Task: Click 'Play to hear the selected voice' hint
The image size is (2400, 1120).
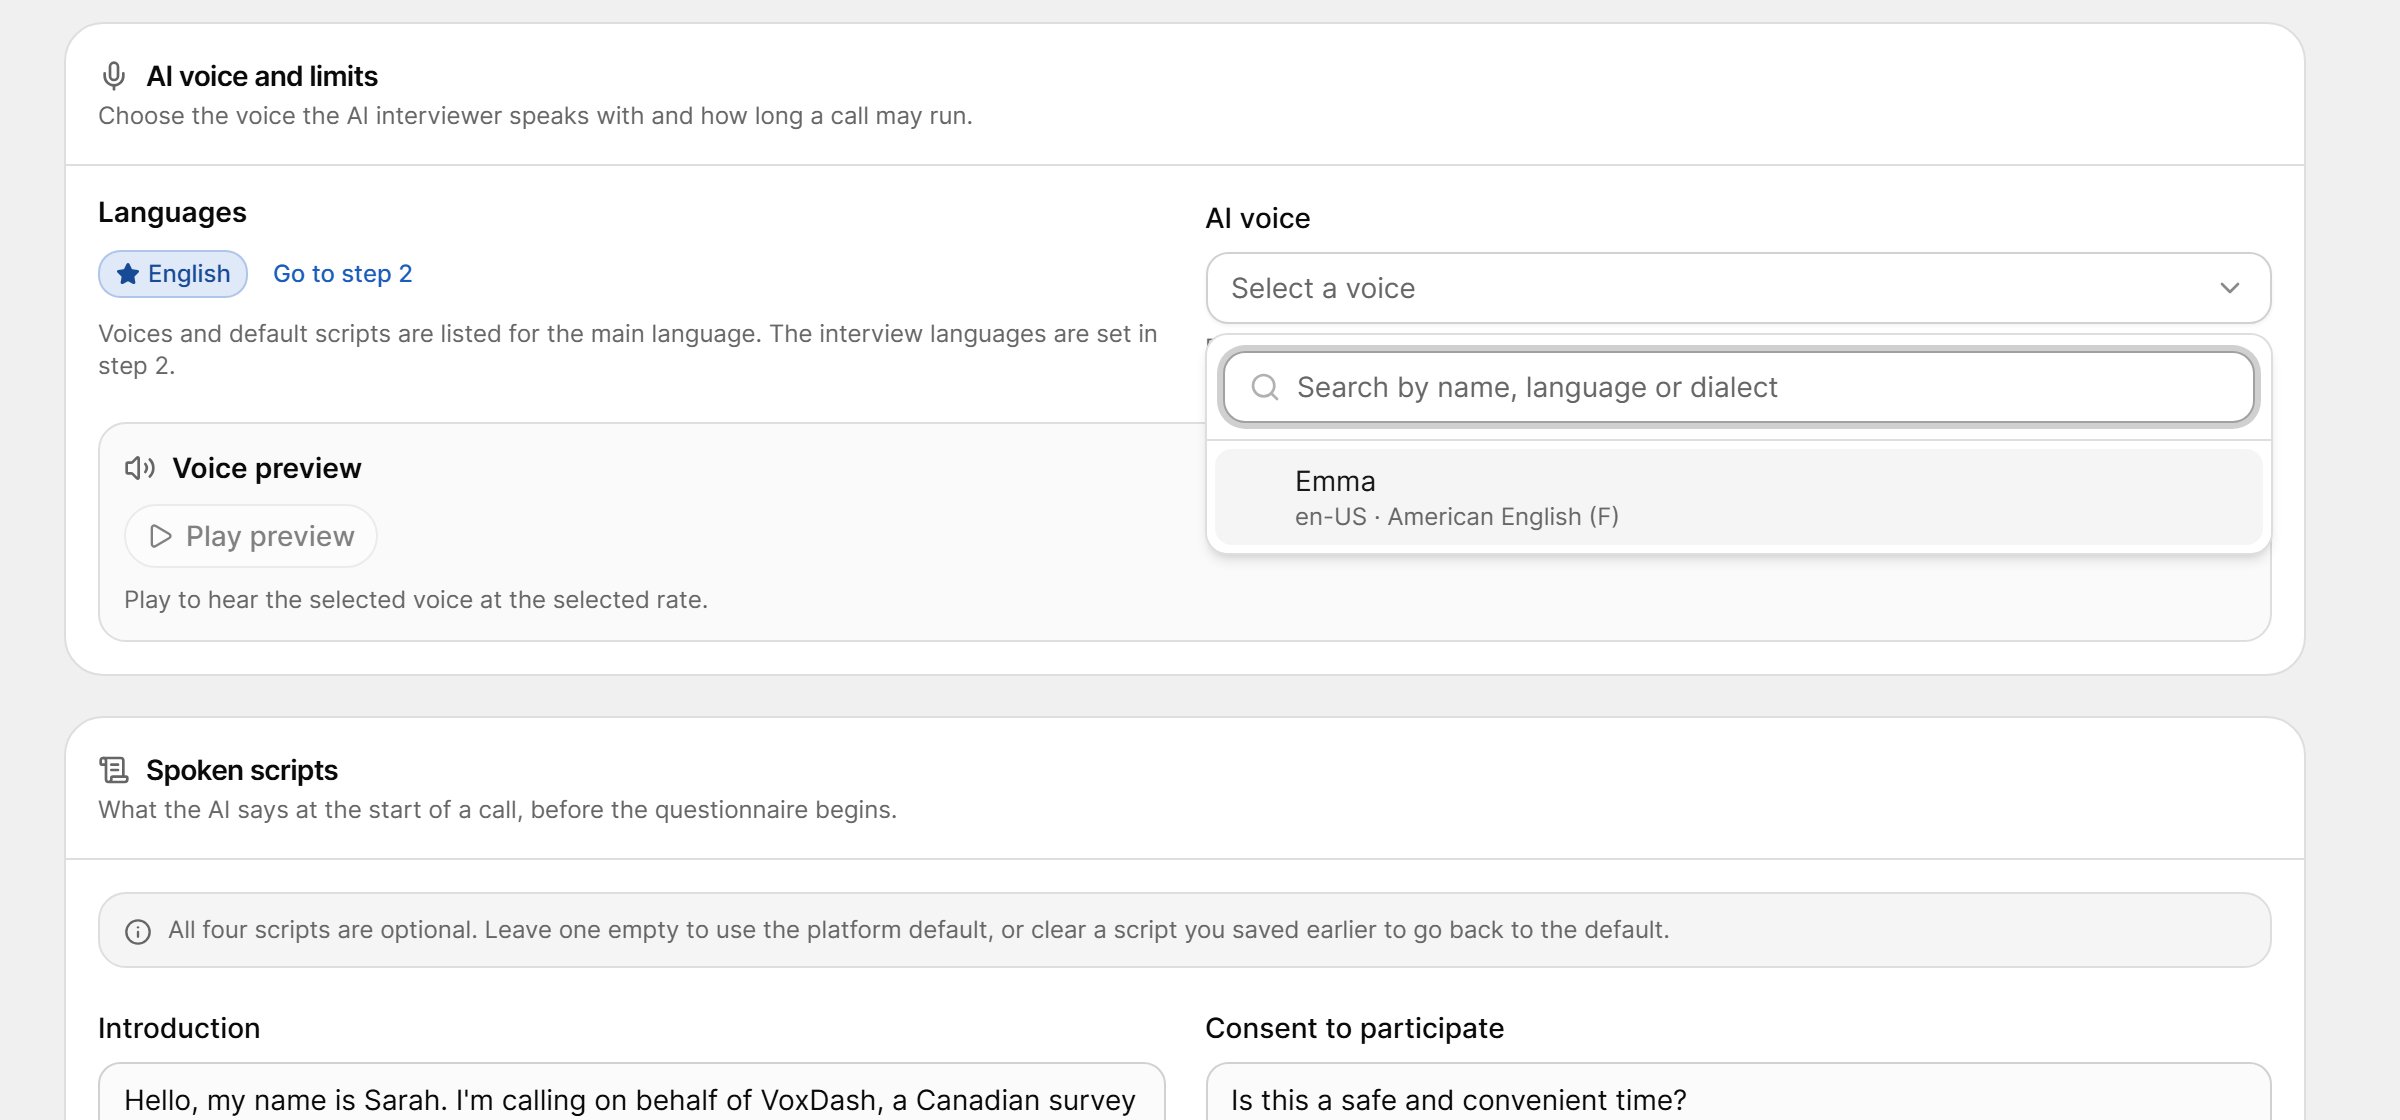Action: coord(416,600)
